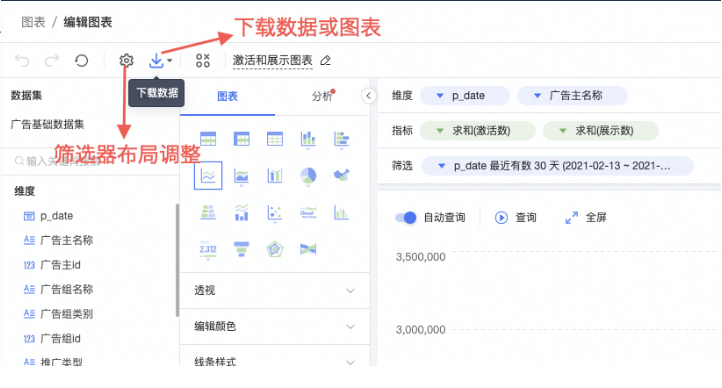The width and height of the screenshot is (722, 388).
Task: Select 广告主id field in dimension list
Action: (52, 265)
